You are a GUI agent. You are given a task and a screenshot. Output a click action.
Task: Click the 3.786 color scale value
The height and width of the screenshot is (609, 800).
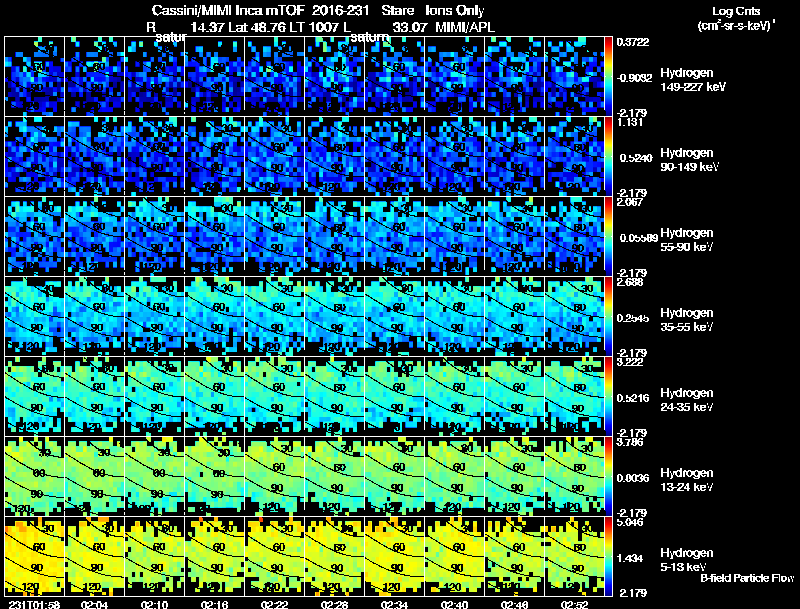point(630,442)
